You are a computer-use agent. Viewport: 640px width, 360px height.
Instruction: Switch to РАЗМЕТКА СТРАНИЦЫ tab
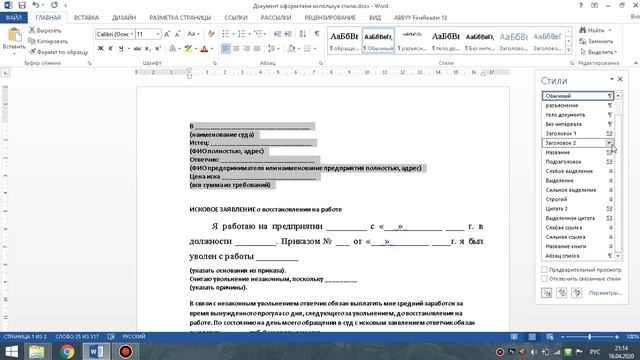(180, 18)
